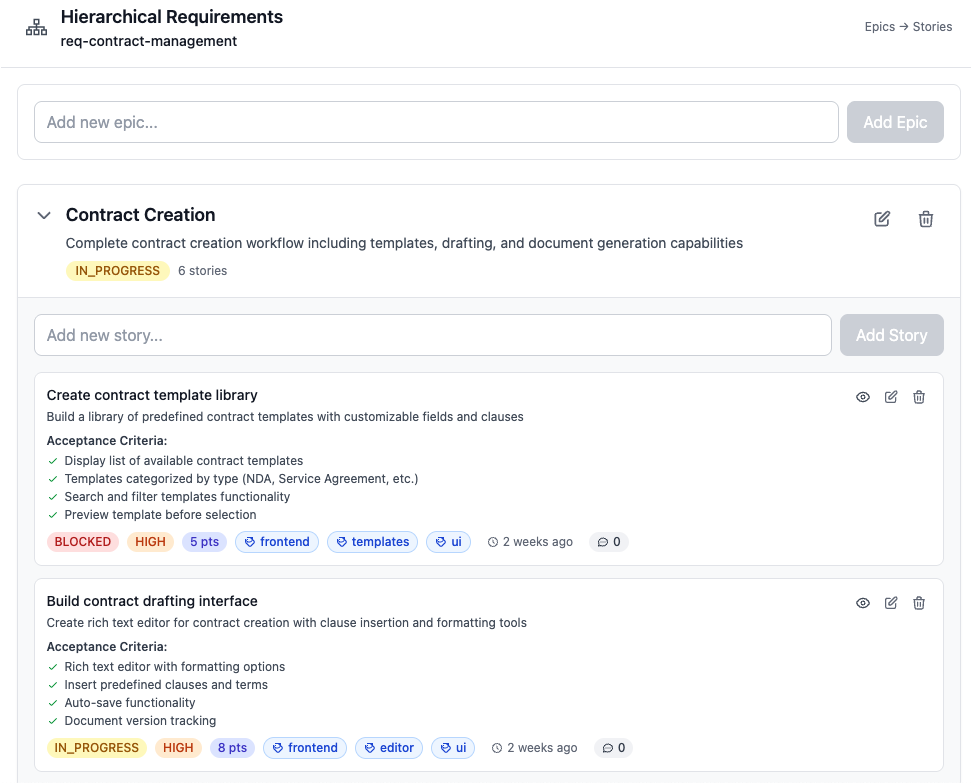Click the Add Story button
Image resolution: width=971 pixels, height=783 pixels.
point(891,335)
